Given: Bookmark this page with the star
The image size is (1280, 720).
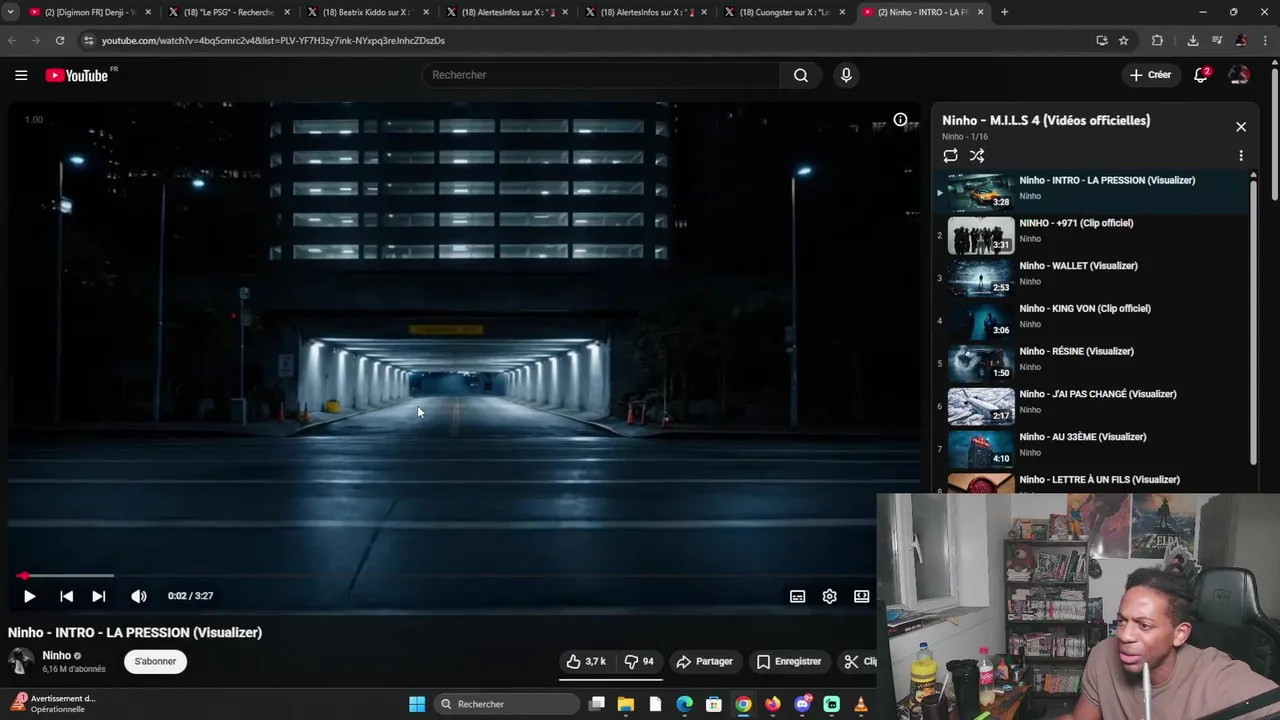Looking at the screenshot, I should 1124,40.
